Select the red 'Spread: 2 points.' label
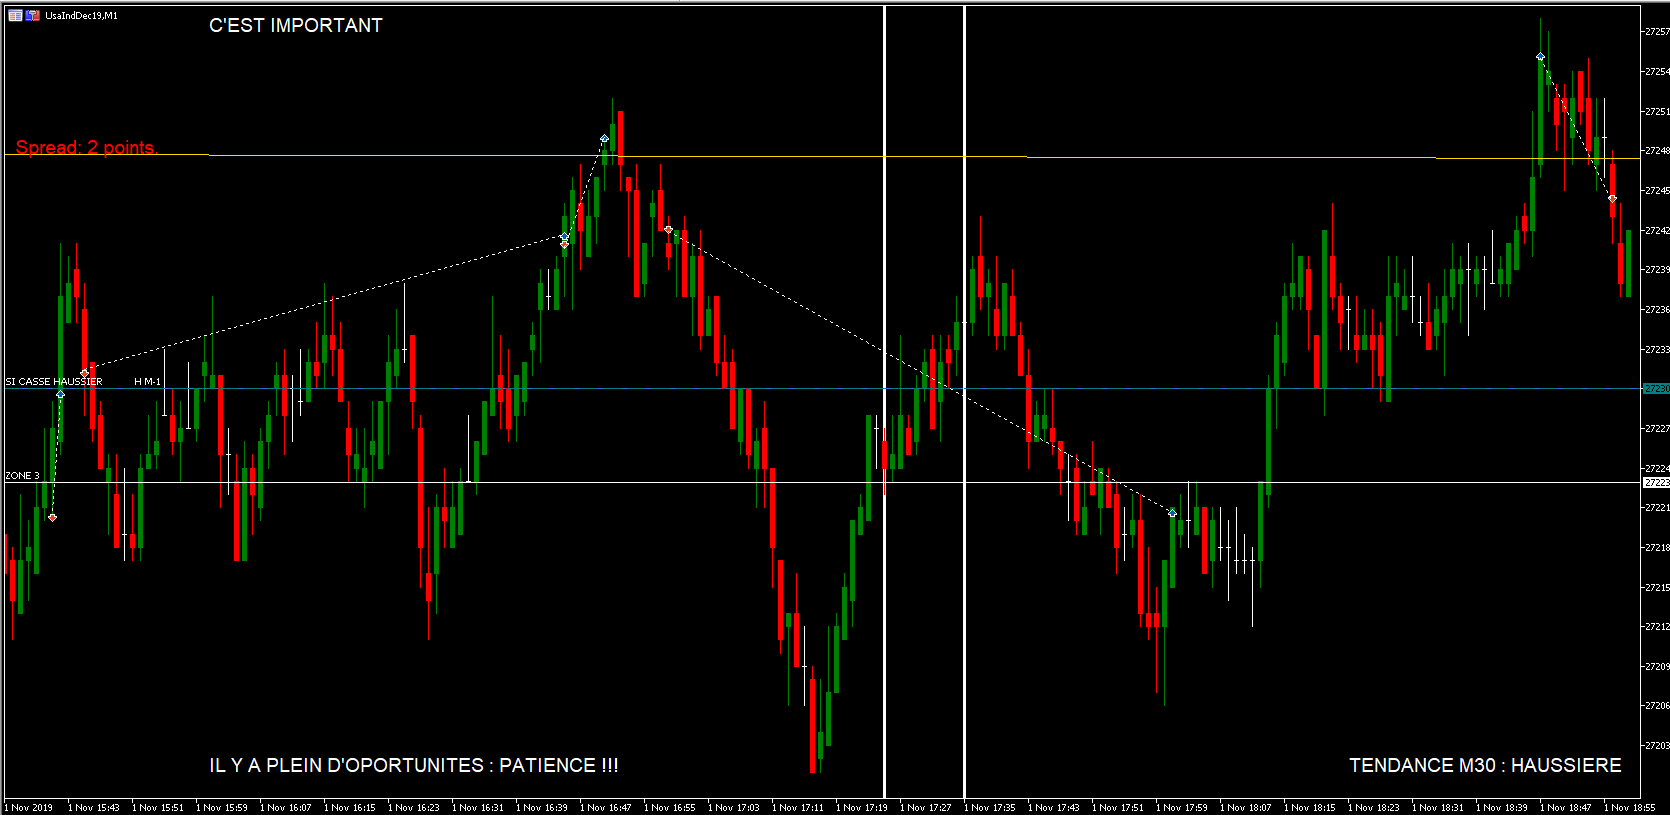Viewport: 1670px width, 815px height. [x=87, y=147]
